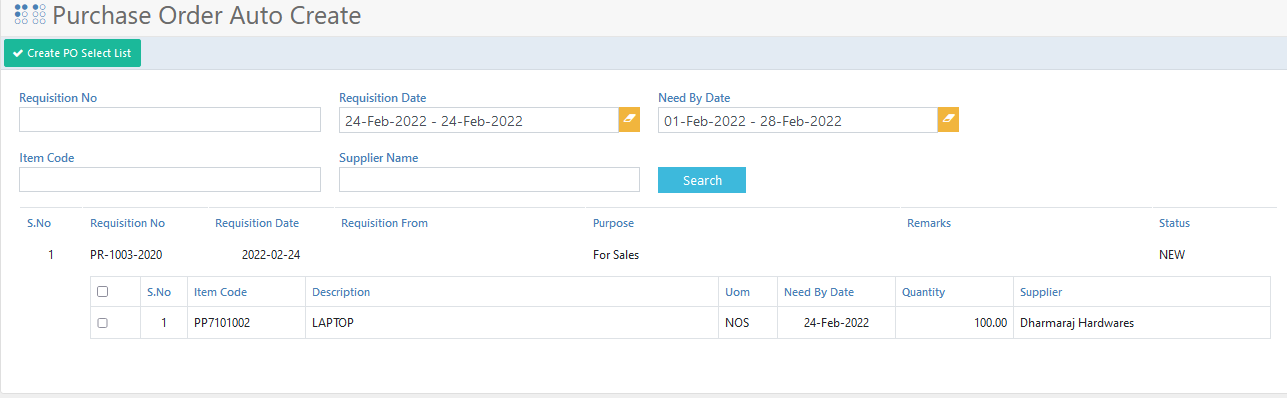Clear the Requisition Date range with eraser icon

[629, 120]
